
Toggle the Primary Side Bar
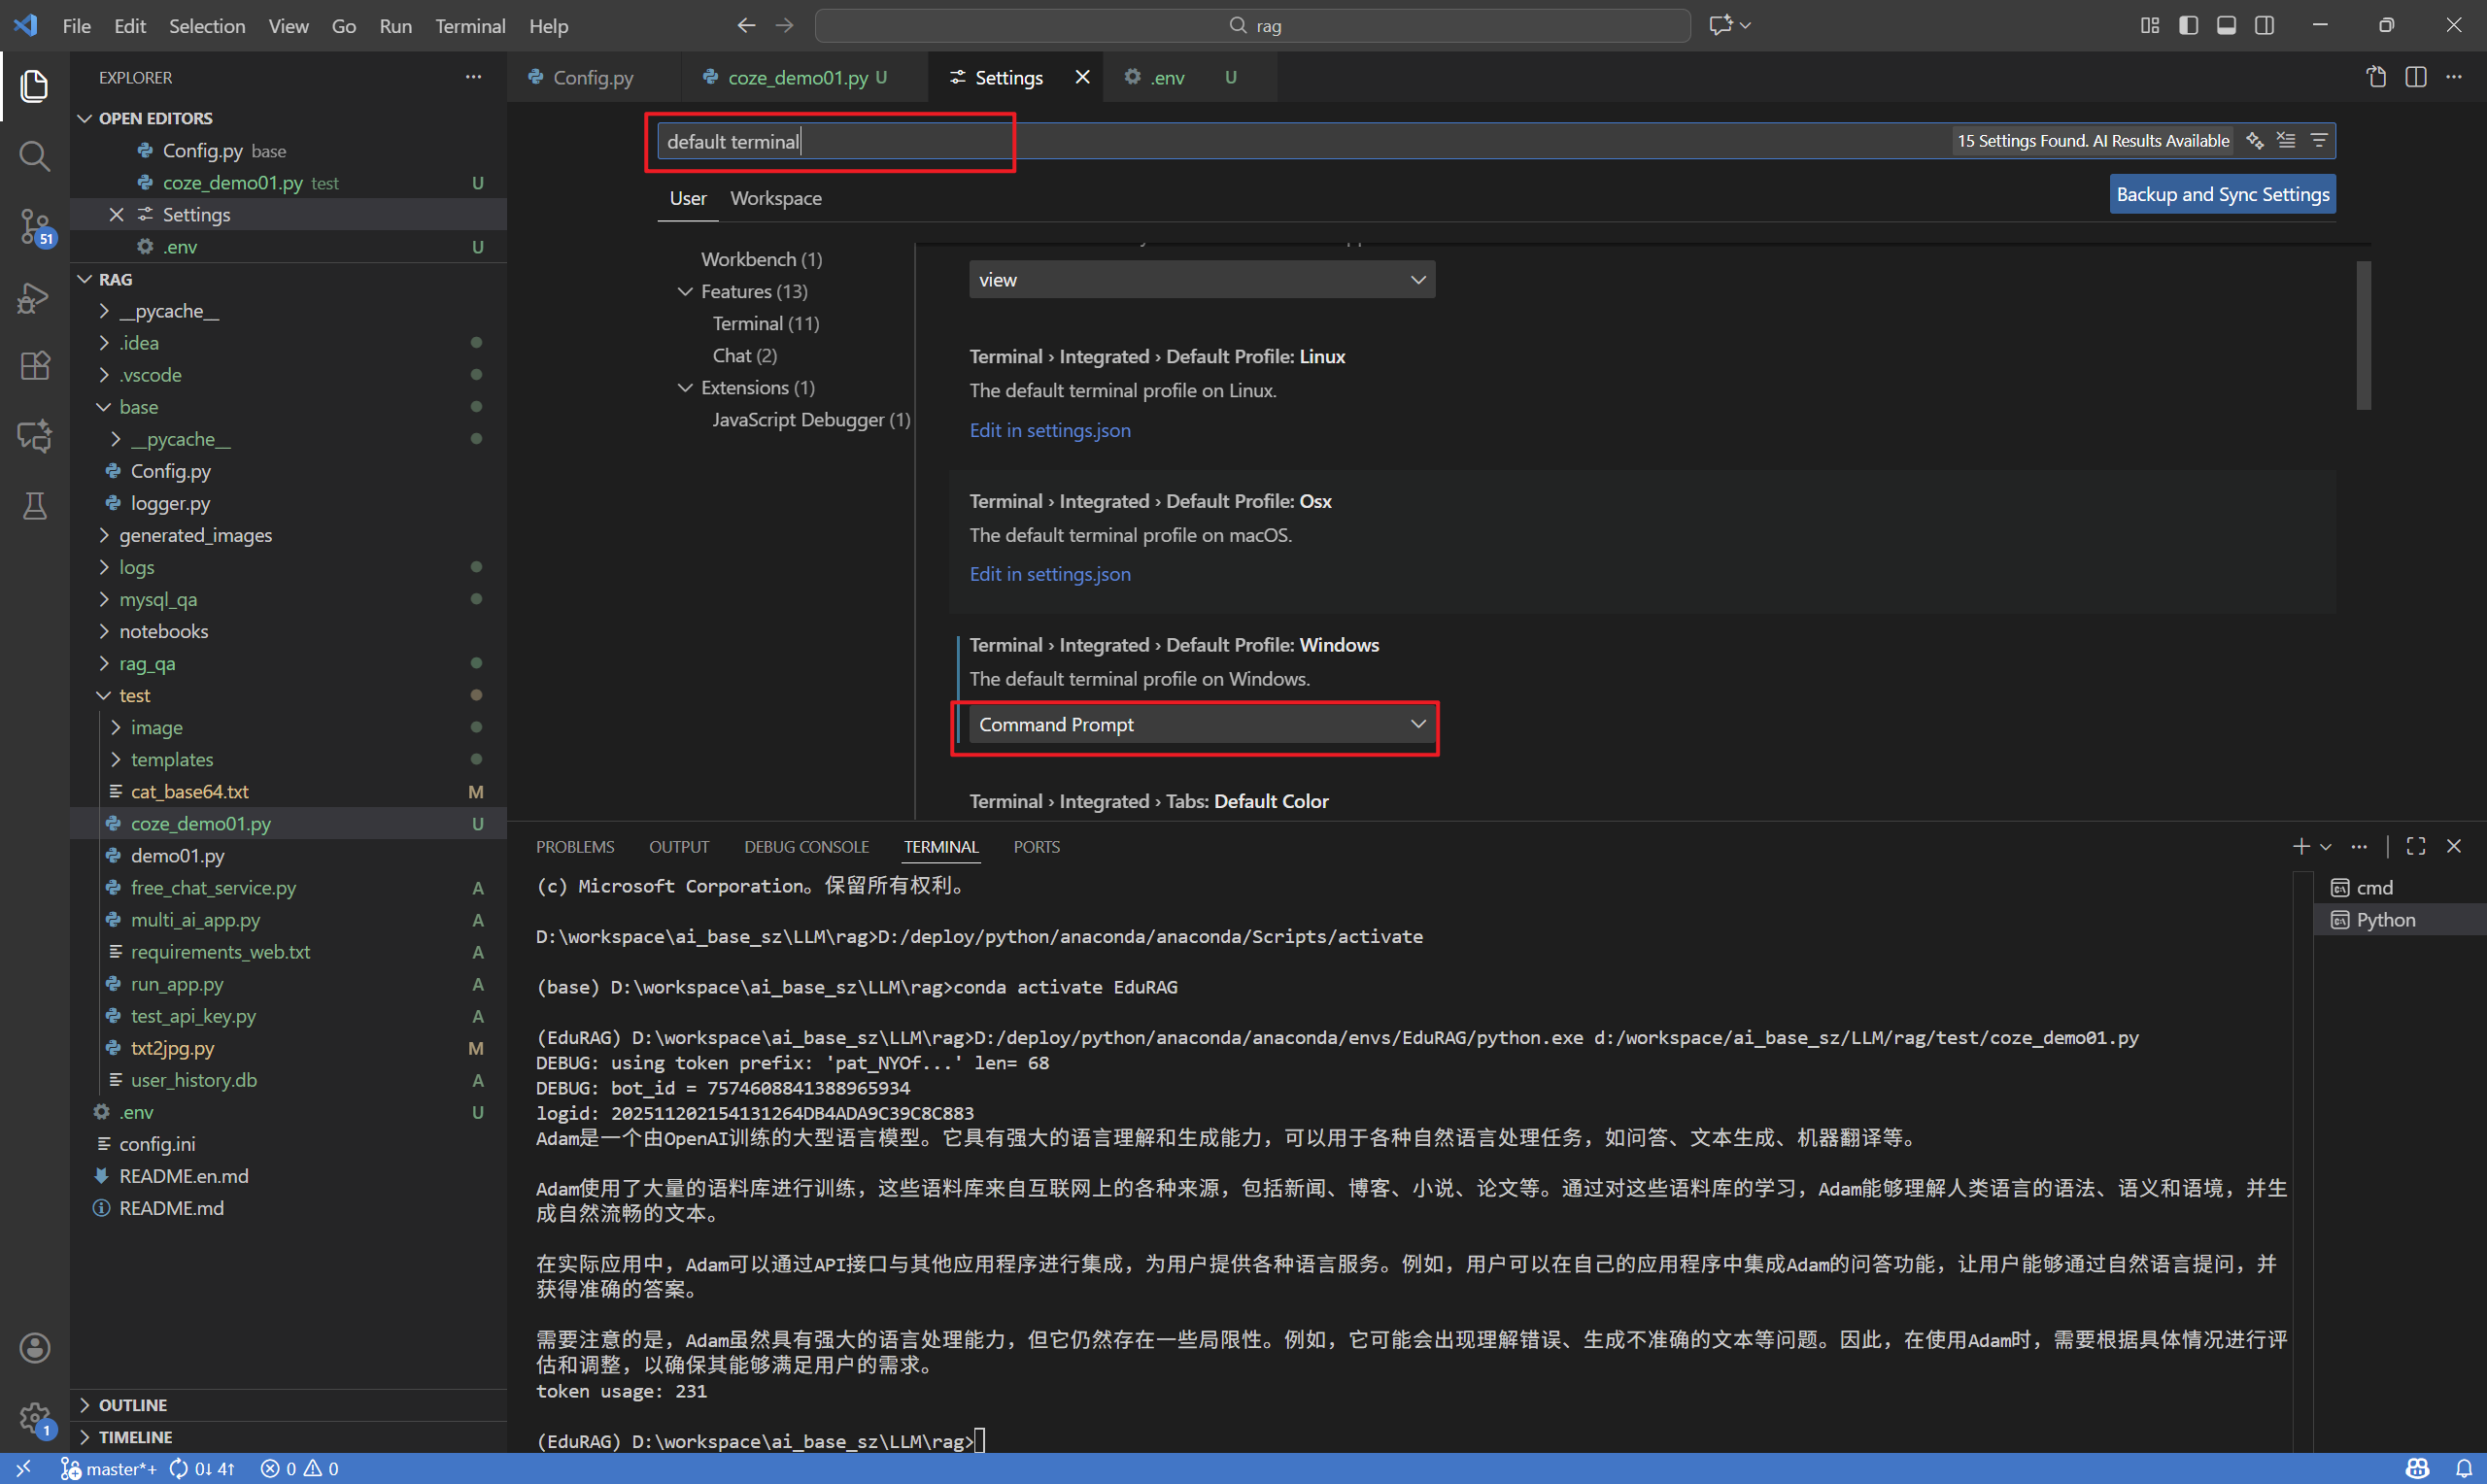pyautogui.click(x=2189, y=25)
